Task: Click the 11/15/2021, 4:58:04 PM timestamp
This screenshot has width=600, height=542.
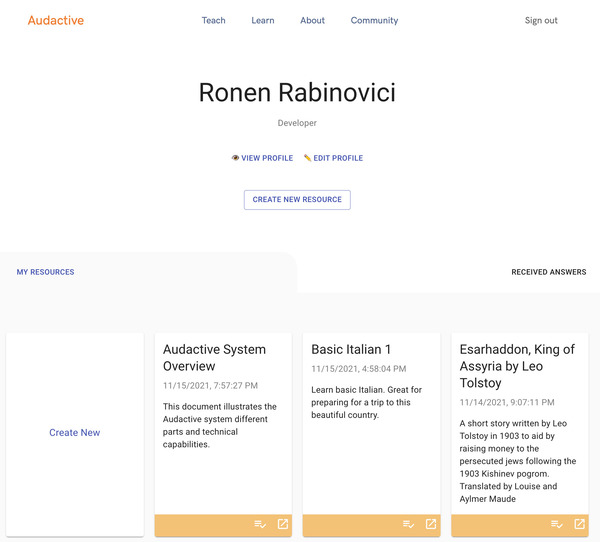Action: [x=359, y=369]
